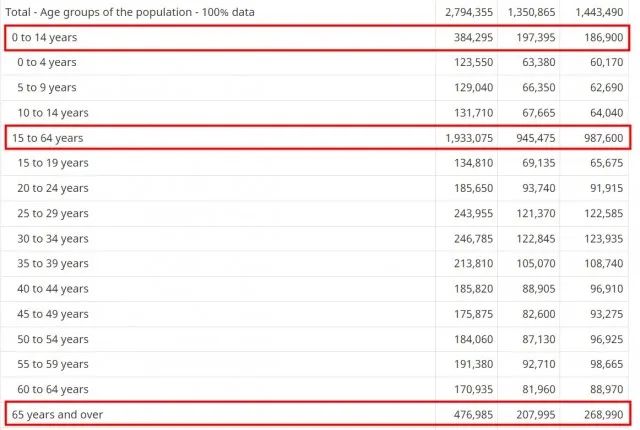Screen dimensions: 640x430
Task: Click the 987,600 cell
Action: click(604, 138)
